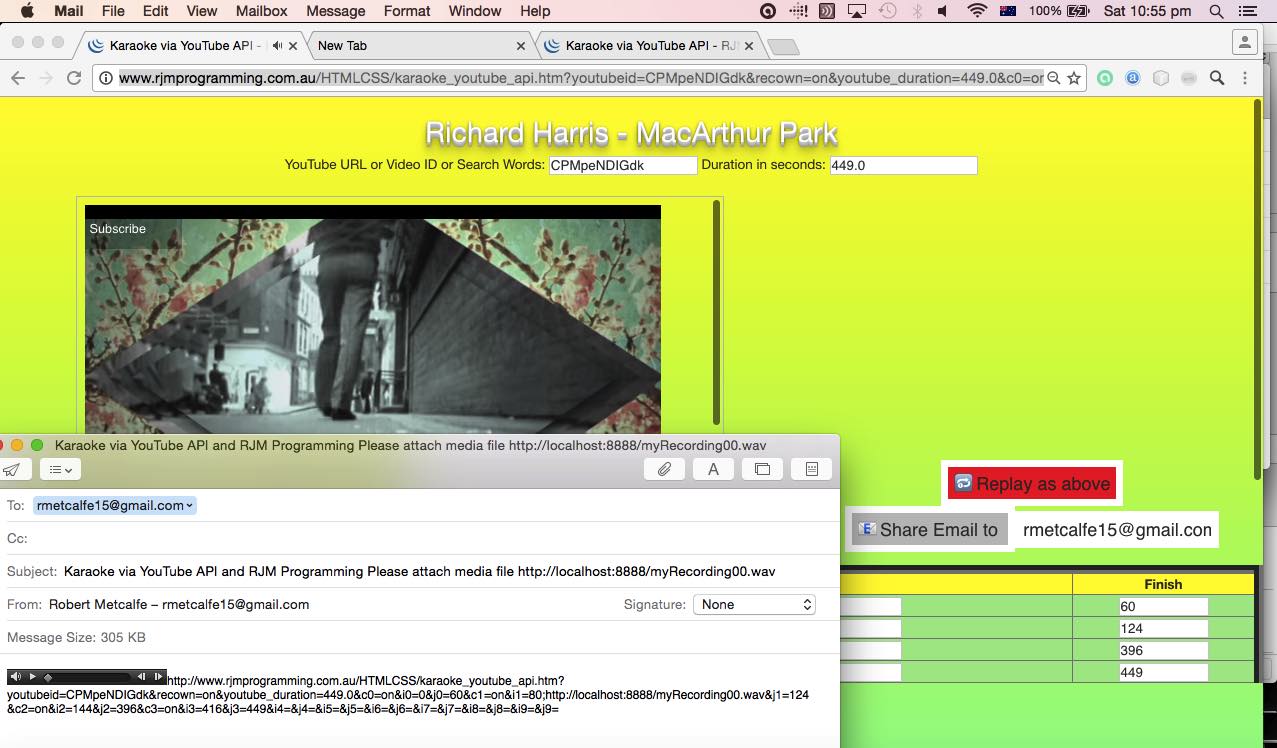Click the embedded audio player progress slider

(x=88, y=677)
